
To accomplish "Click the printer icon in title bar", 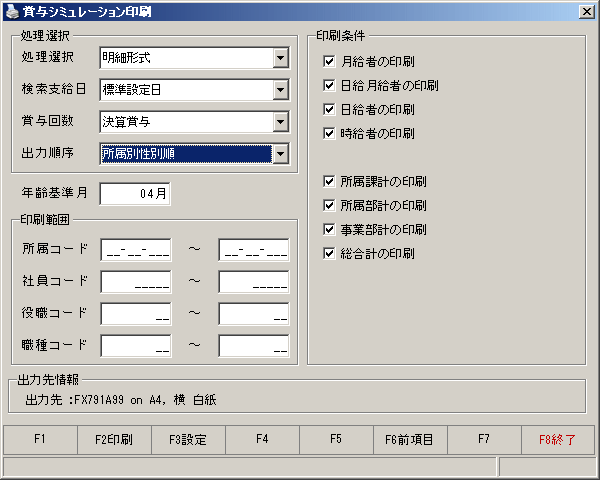I will pos(12,12).
